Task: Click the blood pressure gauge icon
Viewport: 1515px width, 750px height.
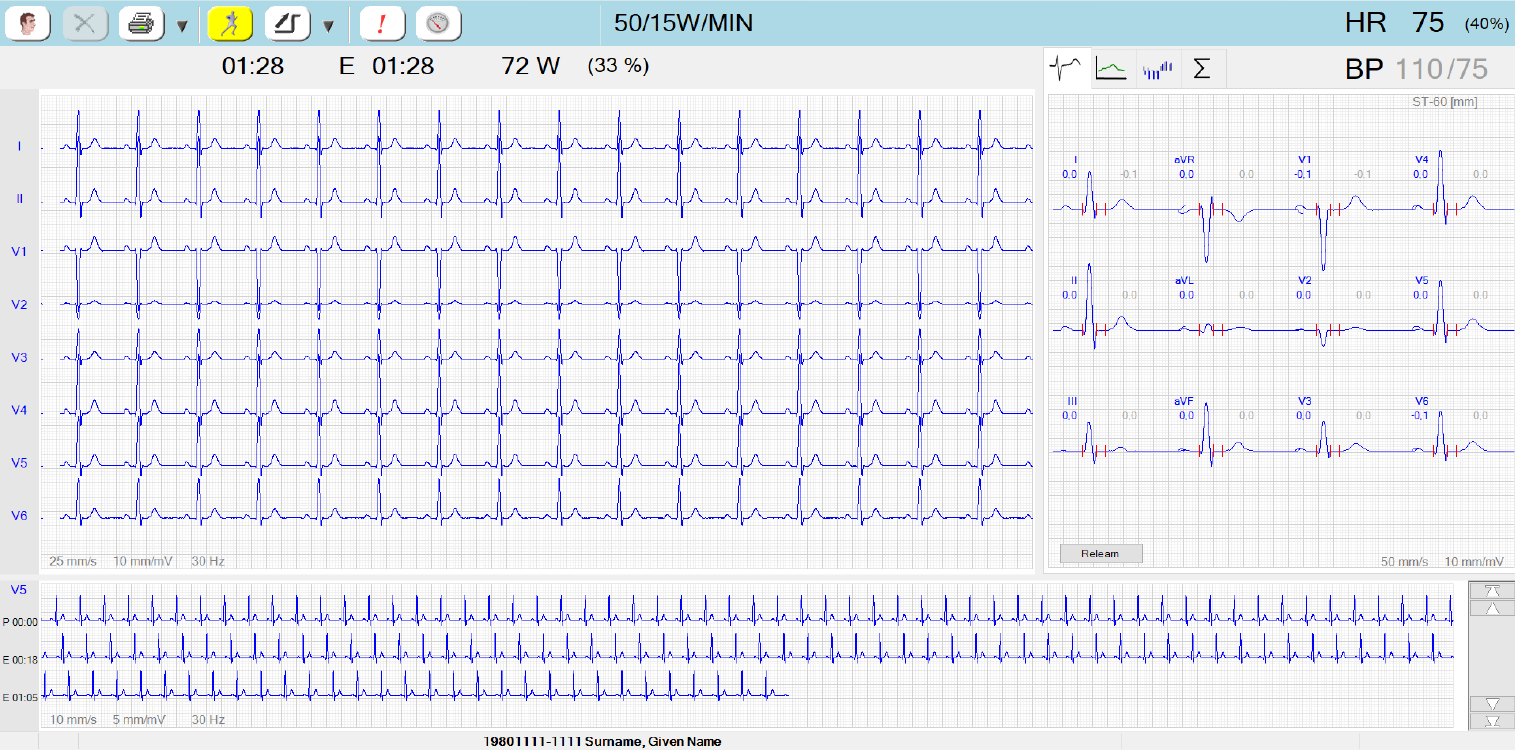Action: coord(438,24)
